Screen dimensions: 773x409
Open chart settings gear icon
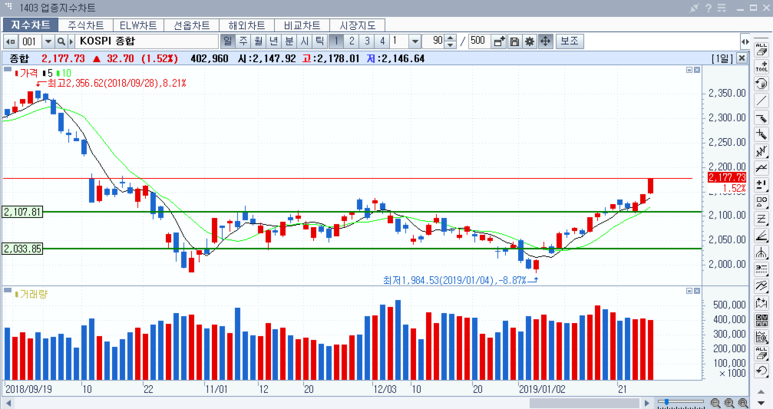click(529, 41)
